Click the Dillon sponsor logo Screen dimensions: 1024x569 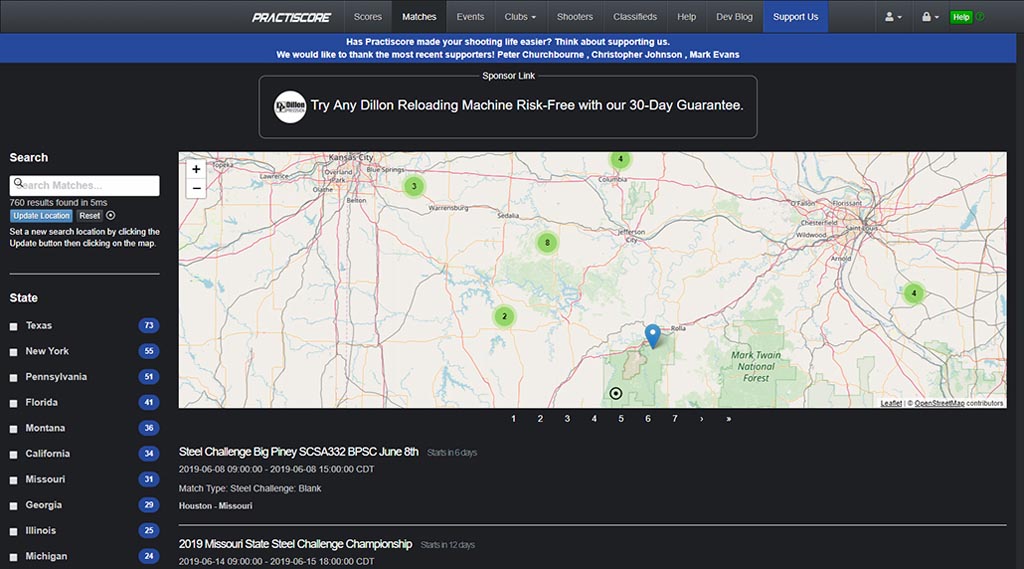pyautogui.click(x=289, y=105)
